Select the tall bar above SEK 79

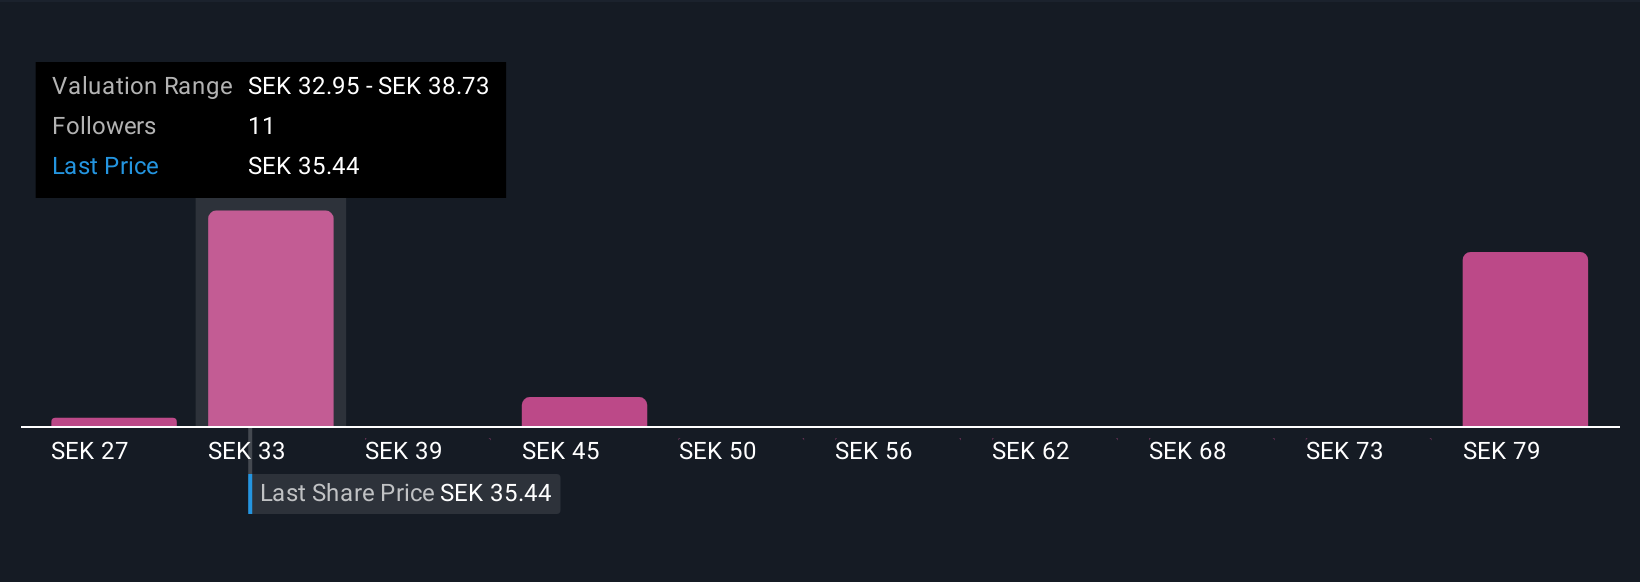coord(1525,339)
